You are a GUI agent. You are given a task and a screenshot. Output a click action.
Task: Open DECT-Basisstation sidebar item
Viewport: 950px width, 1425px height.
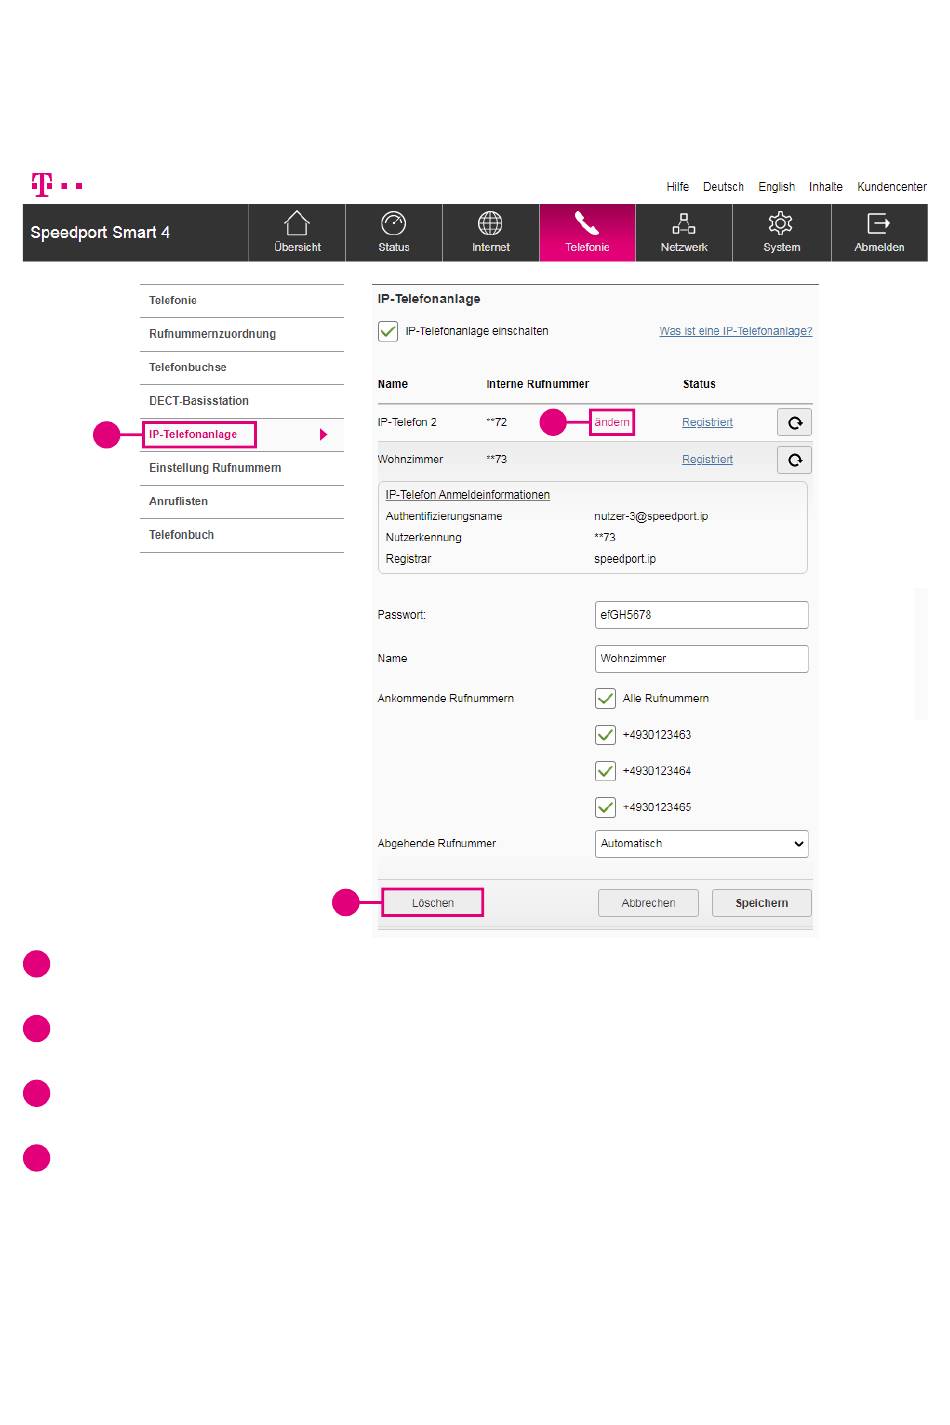click(242, 401)
